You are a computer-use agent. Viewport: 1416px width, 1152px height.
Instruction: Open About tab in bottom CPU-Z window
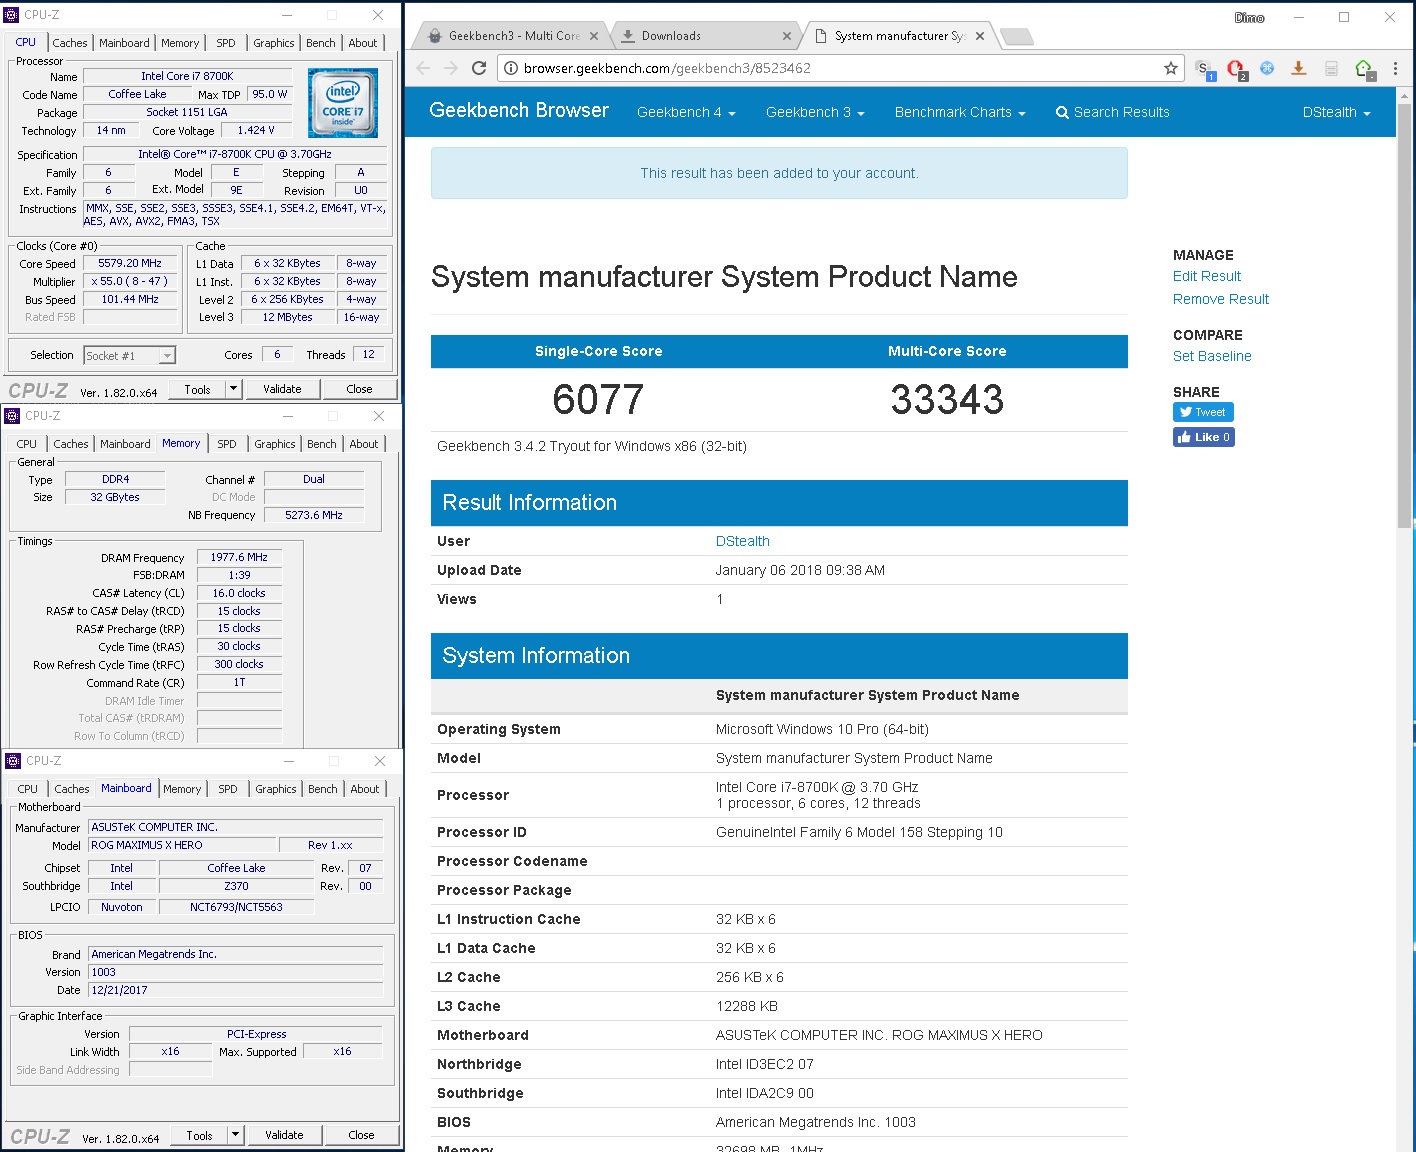point(365,789)
